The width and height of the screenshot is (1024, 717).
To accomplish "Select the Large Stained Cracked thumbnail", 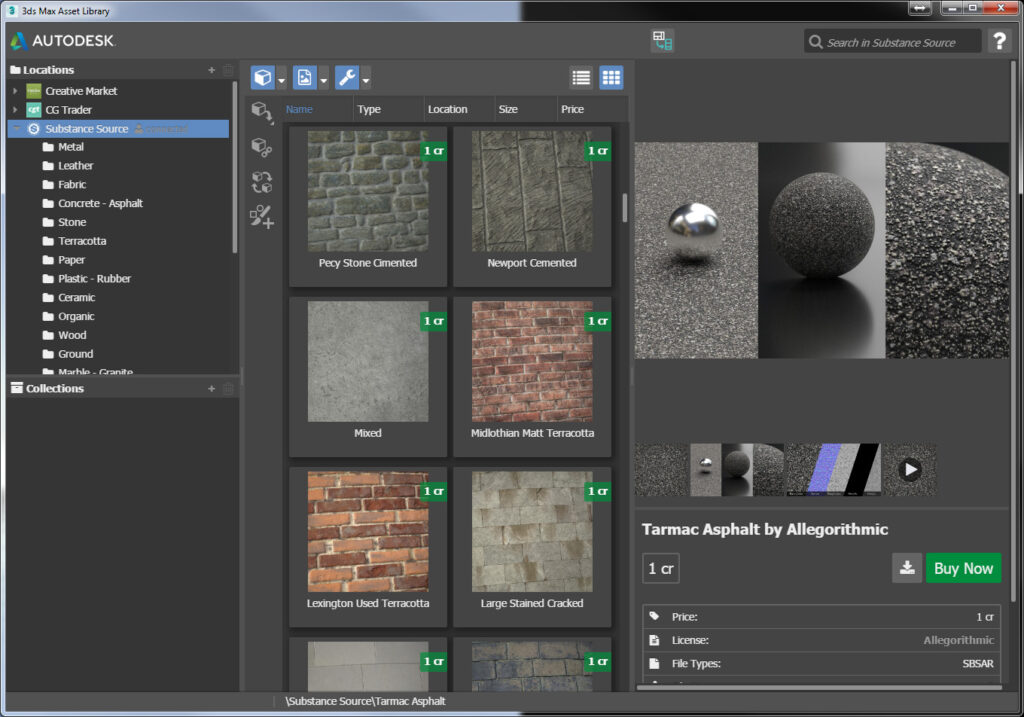I will [532, 532].
